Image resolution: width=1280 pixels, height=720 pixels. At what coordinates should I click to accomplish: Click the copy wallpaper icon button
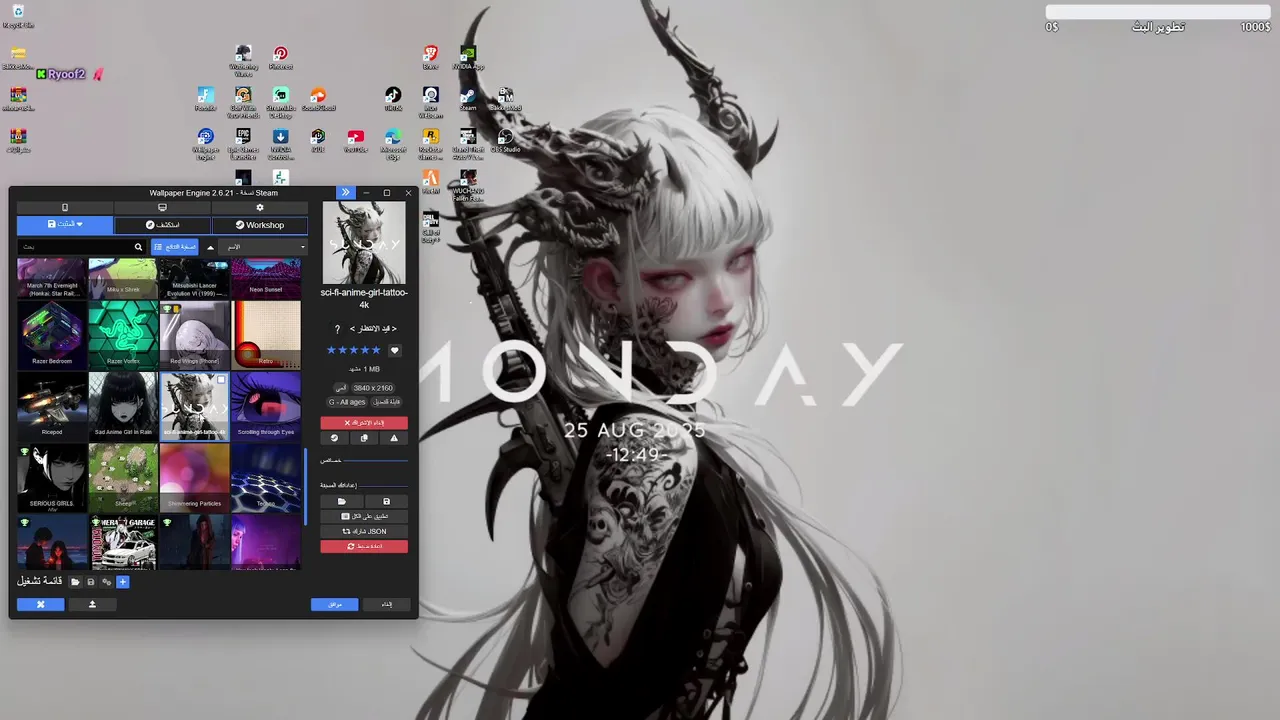[x=364, y=438]
